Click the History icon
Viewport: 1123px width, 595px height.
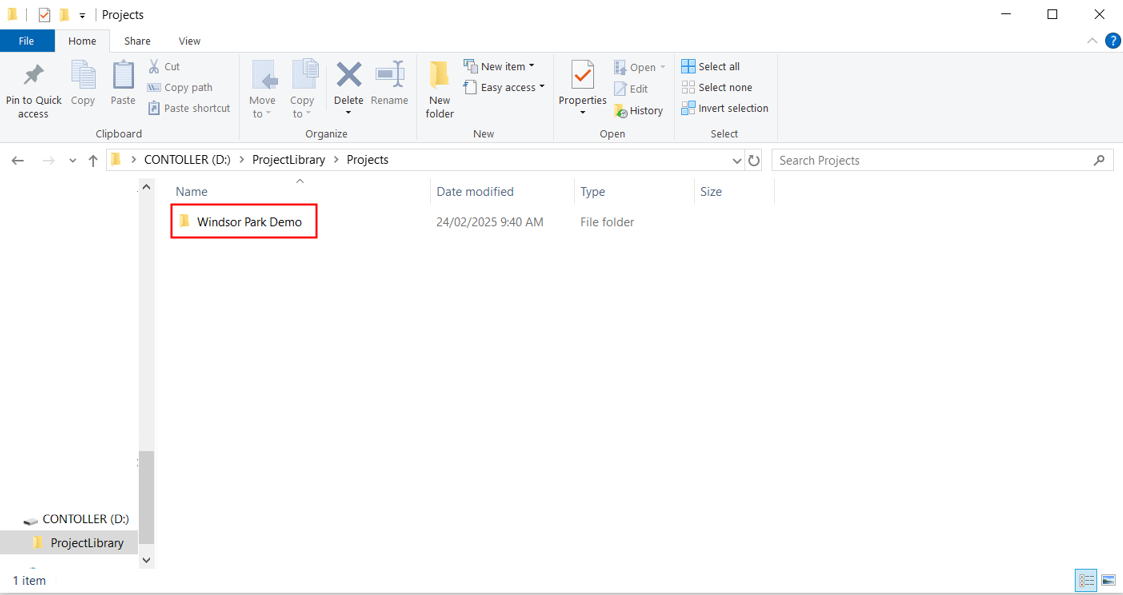click(621, 111)
